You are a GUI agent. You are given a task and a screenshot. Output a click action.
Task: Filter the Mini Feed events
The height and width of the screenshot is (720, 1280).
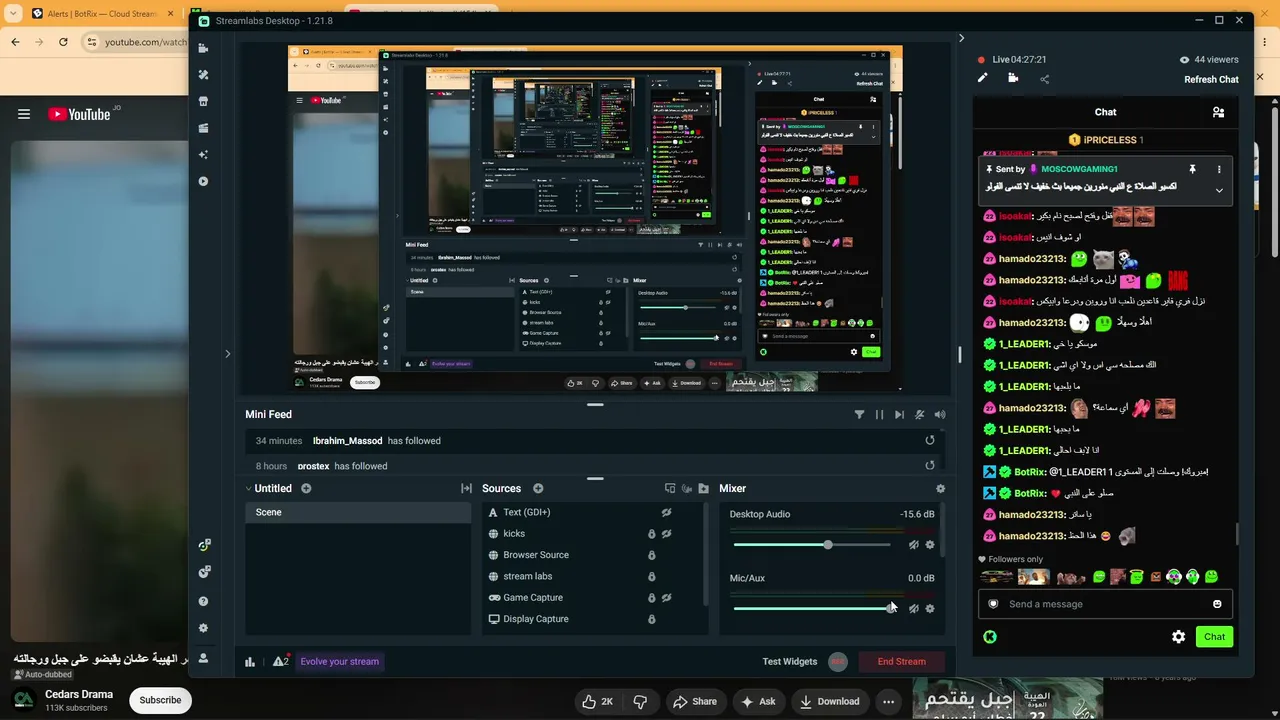point(859,414)
